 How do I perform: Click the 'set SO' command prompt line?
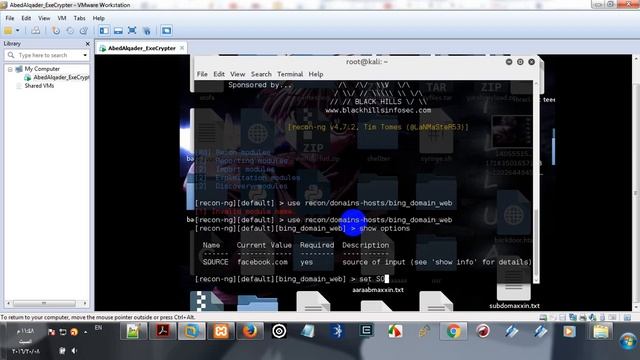(x=291, y=279)
